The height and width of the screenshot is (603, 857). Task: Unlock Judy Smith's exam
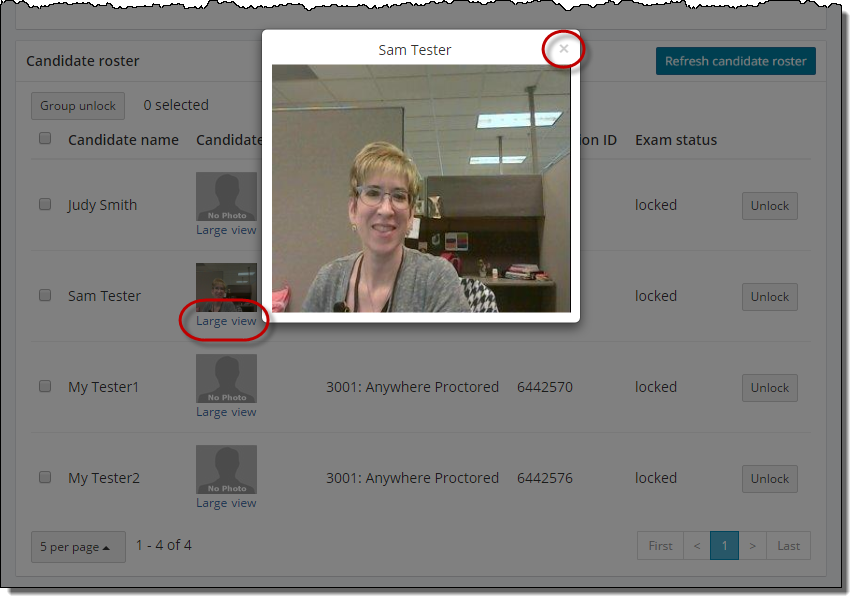[x=769, y=206]
